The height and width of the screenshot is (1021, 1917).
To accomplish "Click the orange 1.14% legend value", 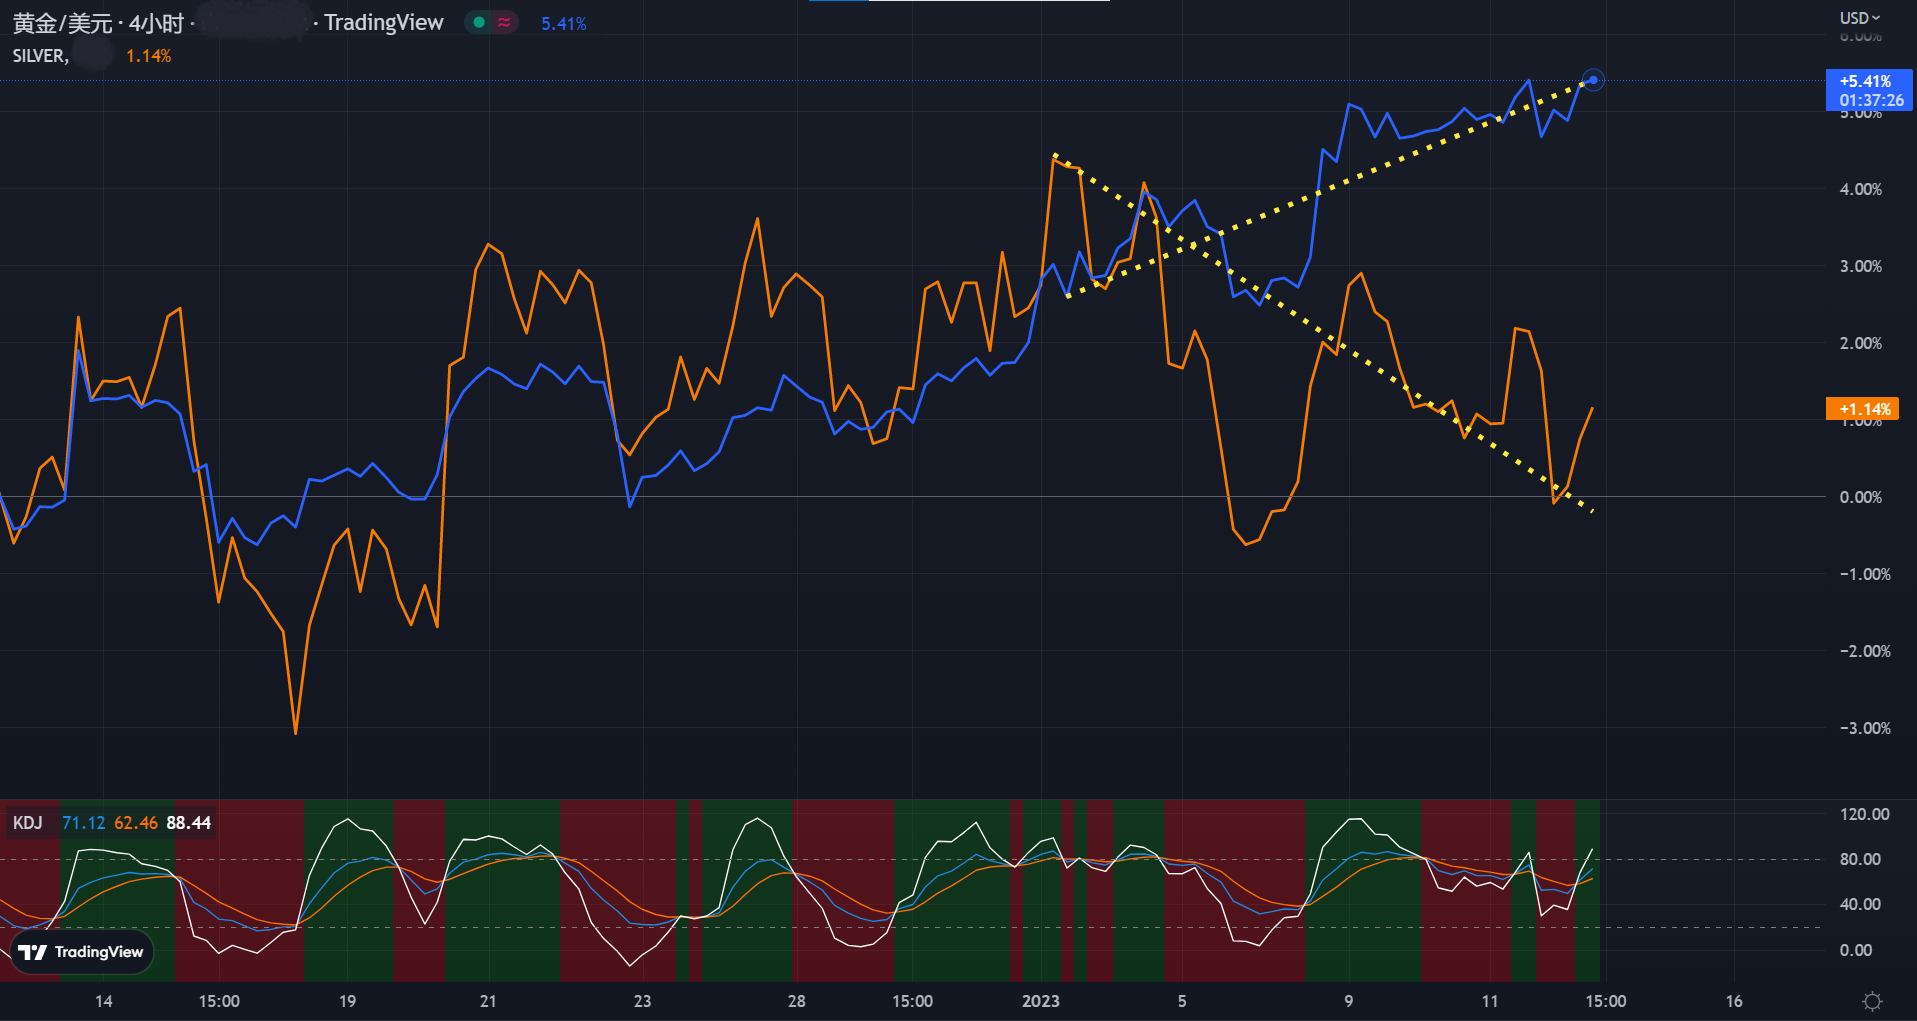I will [149, 56].
